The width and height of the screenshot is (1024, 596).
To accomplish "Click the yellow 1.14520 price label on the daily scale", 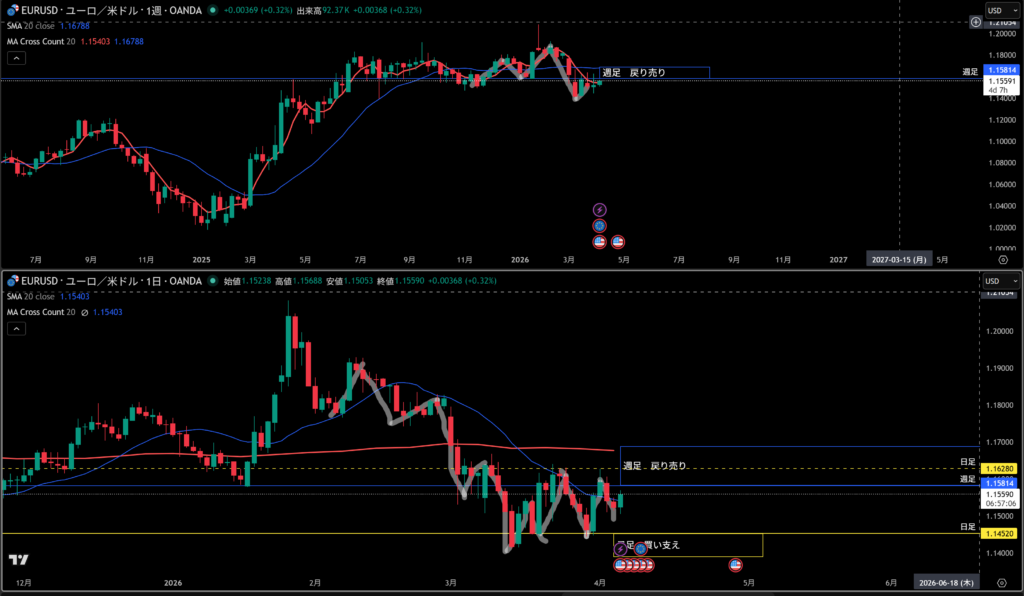I will [x=1001, y=534].
